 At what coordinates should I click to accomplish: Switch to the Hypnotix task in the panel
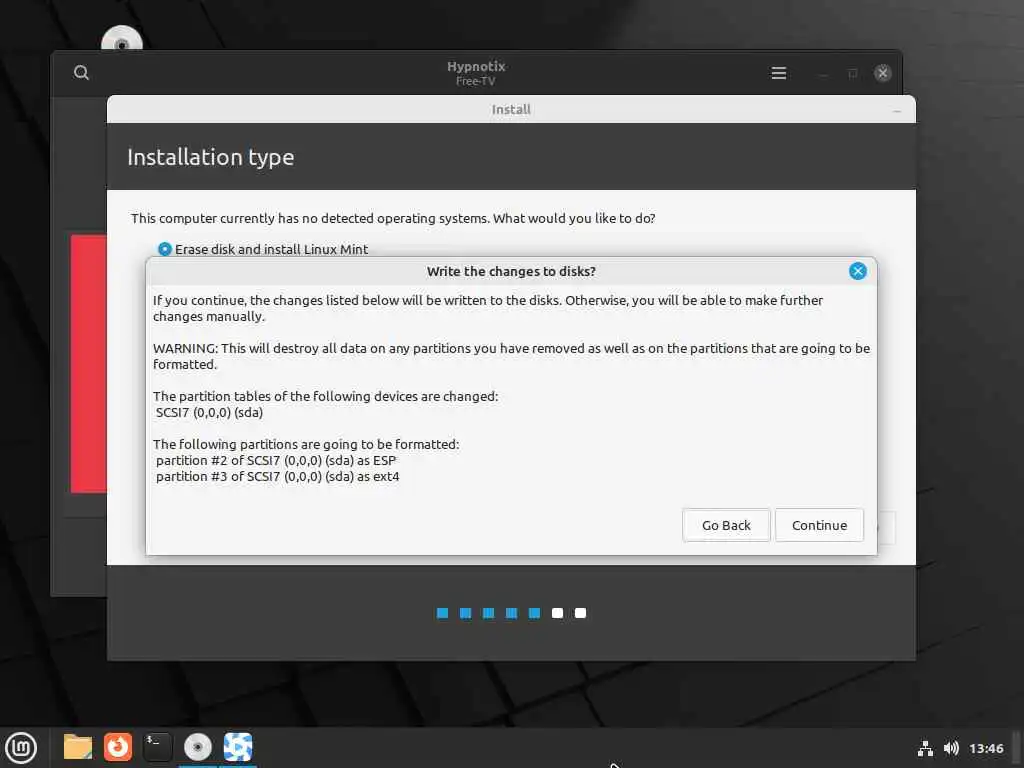coord(238,747)
